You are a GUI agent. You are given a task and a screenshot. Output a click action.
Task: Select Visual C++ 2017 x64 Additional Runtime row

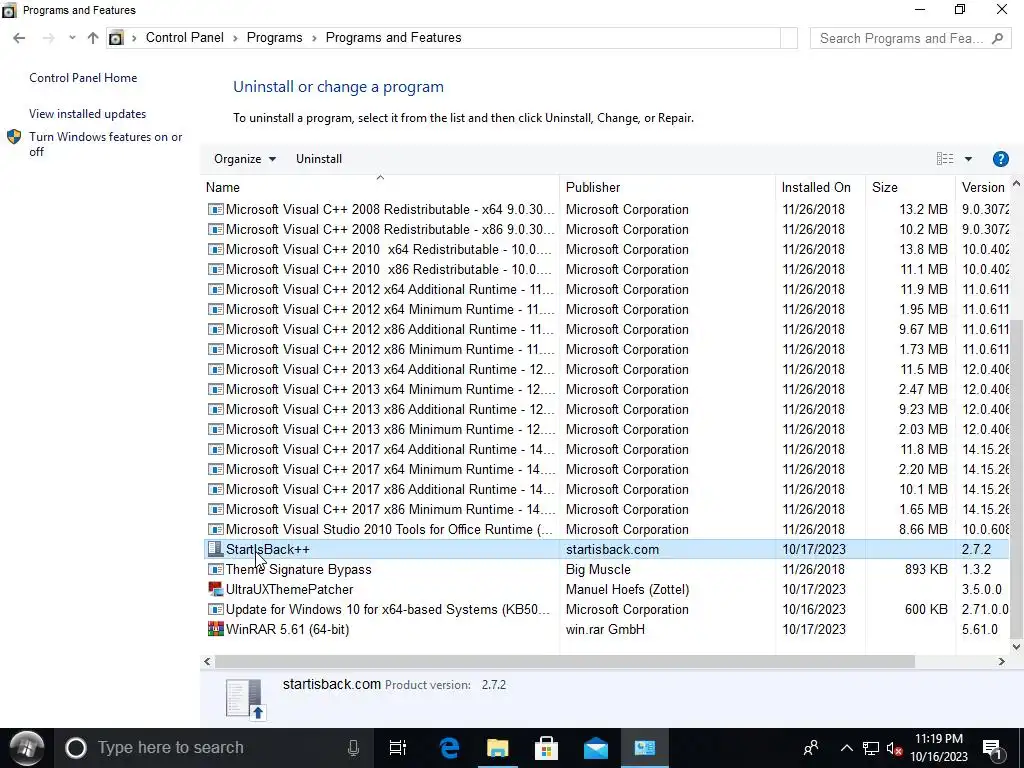pos(607,449)
